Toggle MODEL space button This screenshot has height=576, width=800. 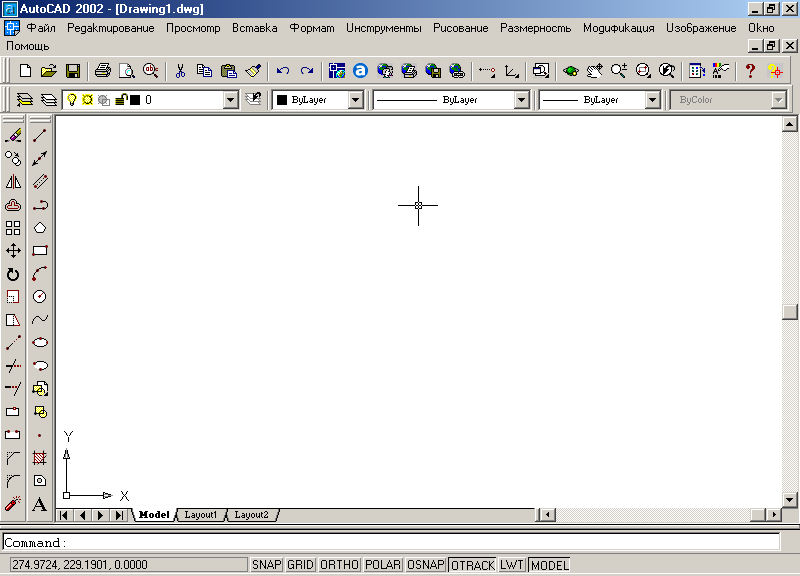click(x=549, y=565)
